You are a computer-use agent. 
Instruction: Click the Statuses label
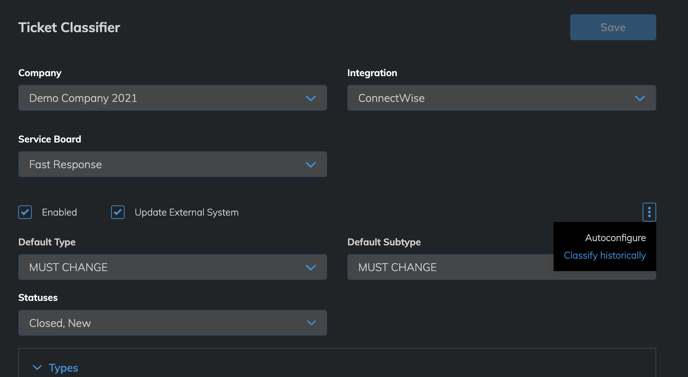coord(38,298)
